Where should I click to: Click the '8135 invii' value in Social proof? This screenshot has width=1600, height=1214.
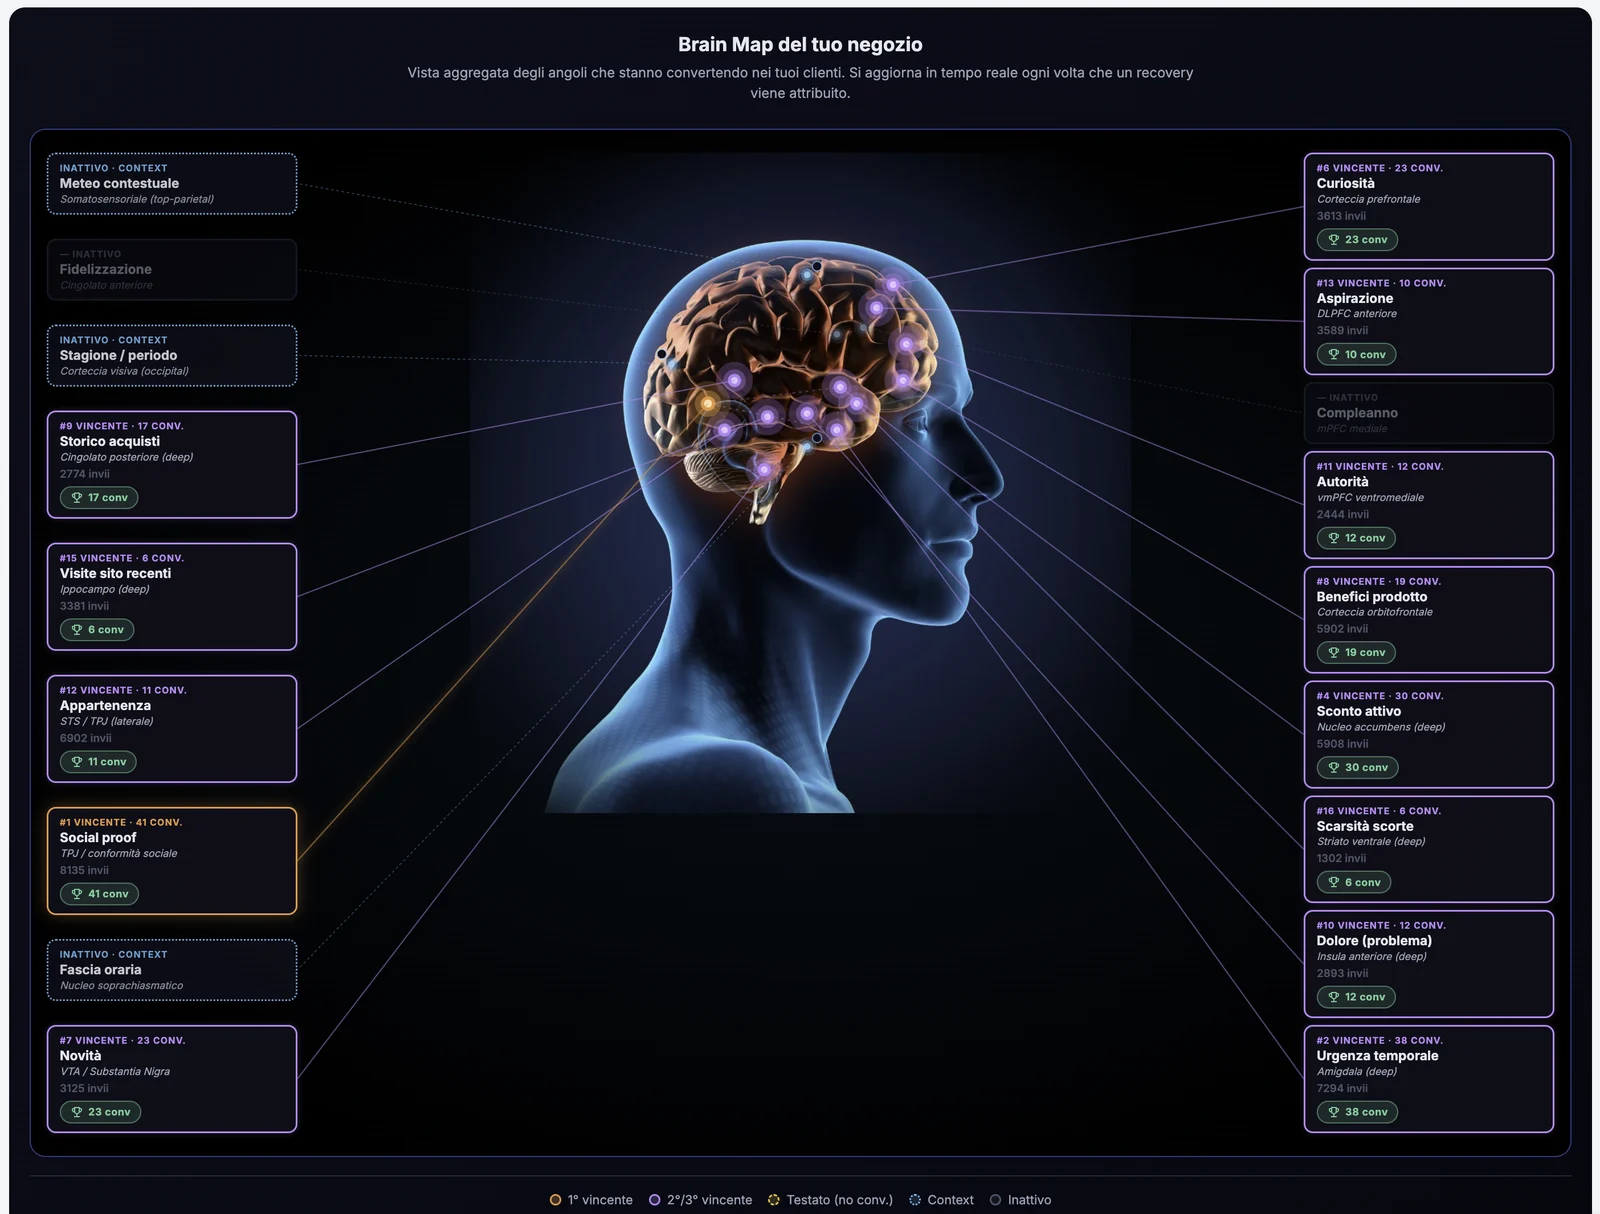click(84, 871)
